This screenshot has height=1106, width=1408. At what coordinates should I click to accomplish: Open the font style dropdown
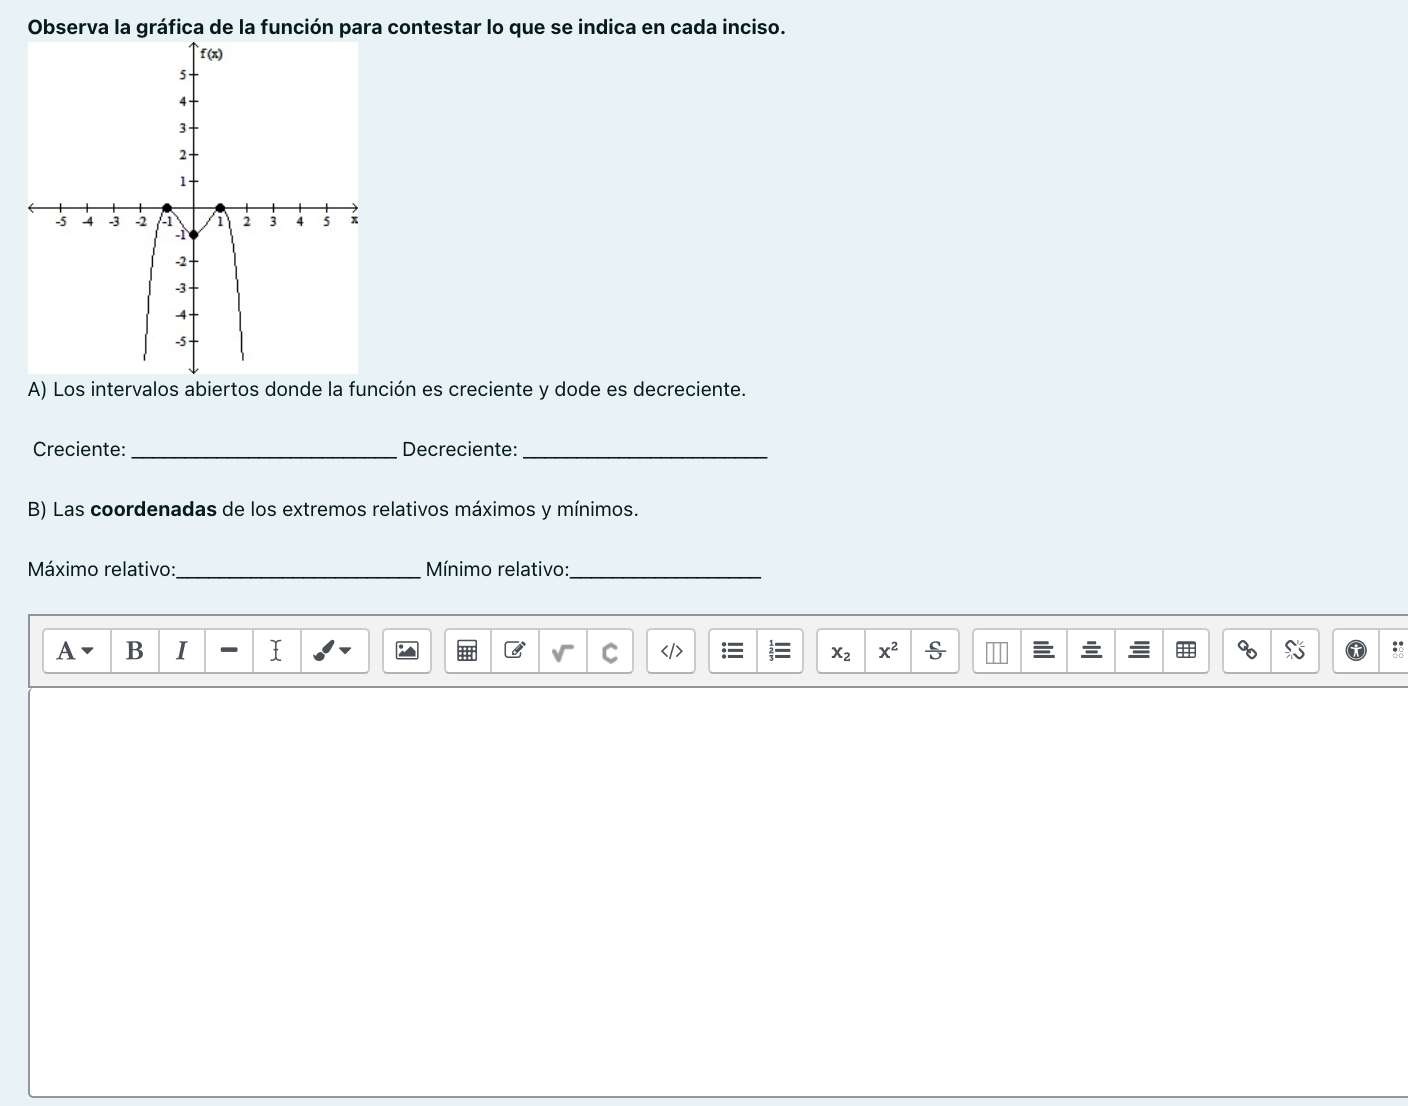coord(75,651)
